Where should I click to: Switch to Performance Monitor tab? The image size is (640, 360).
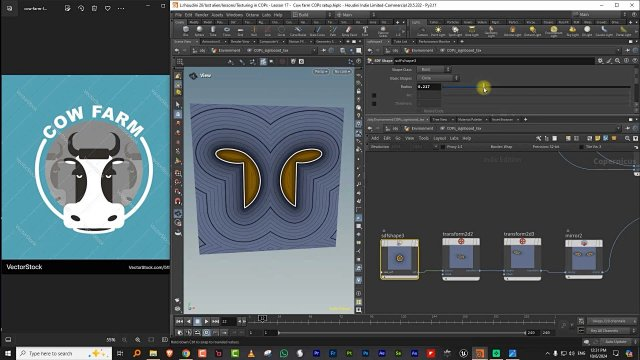click(434, 41)
